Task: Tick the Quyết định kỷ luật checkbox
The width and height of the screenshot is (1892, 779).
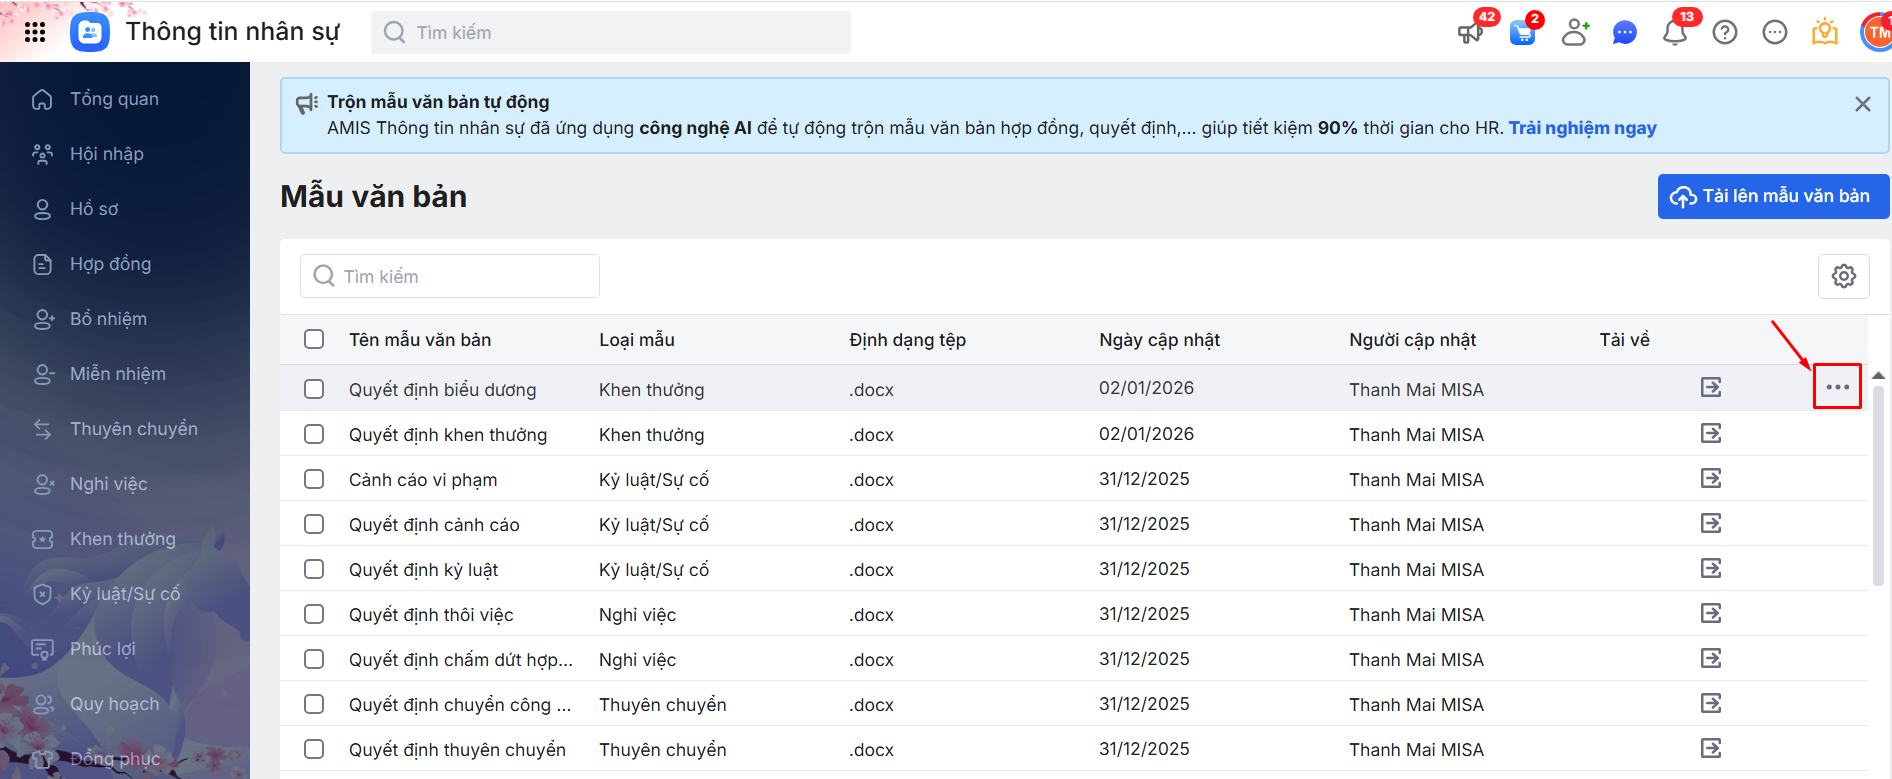Action: pos(314,569)
